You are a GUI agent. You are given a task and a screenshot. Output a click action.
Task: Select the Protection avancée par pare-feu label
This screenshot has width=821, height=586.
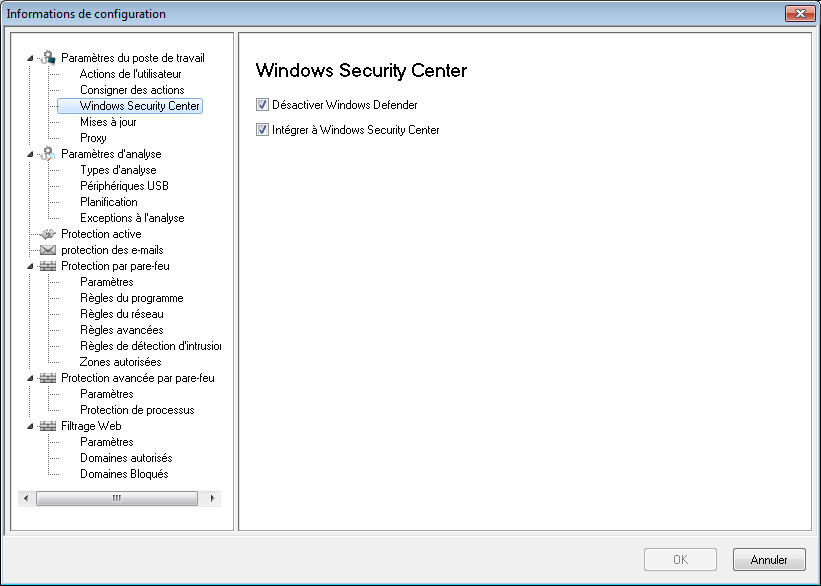click(x=138, y=378)
